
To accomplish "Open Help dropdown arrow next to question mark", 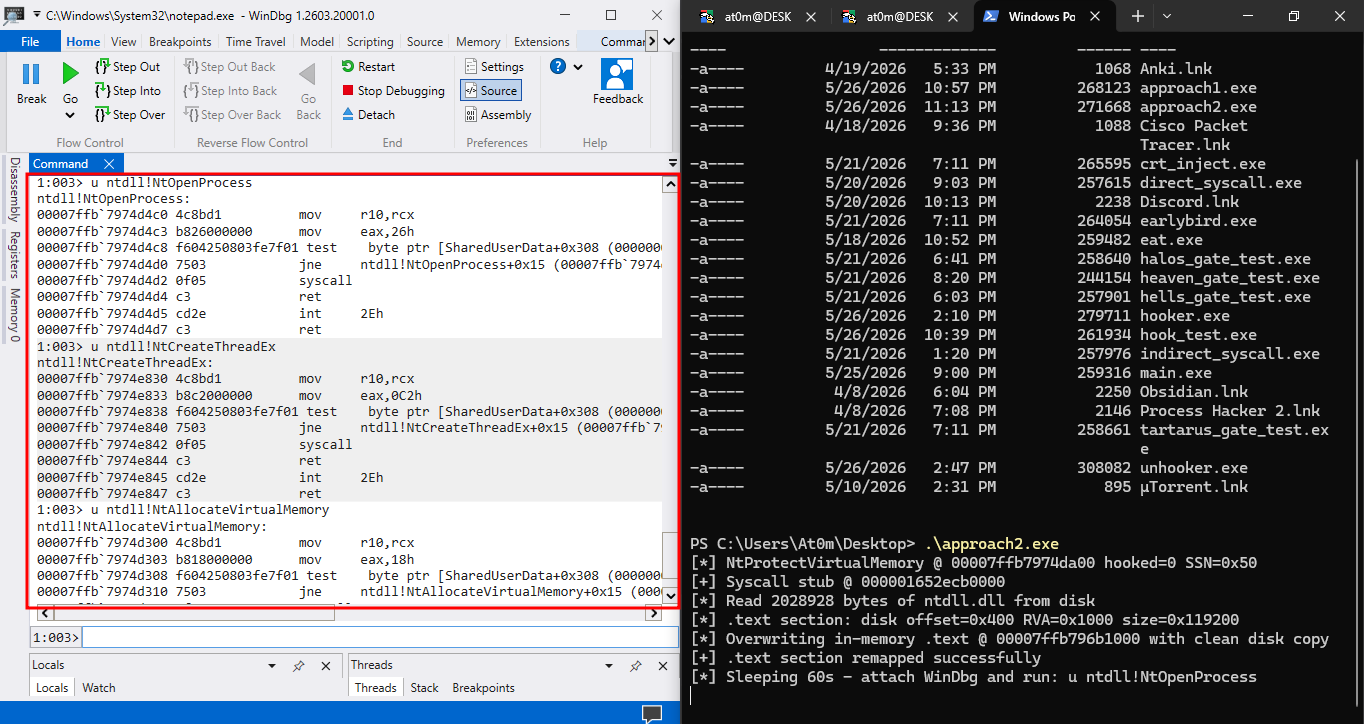I will (x=580, y=66).
